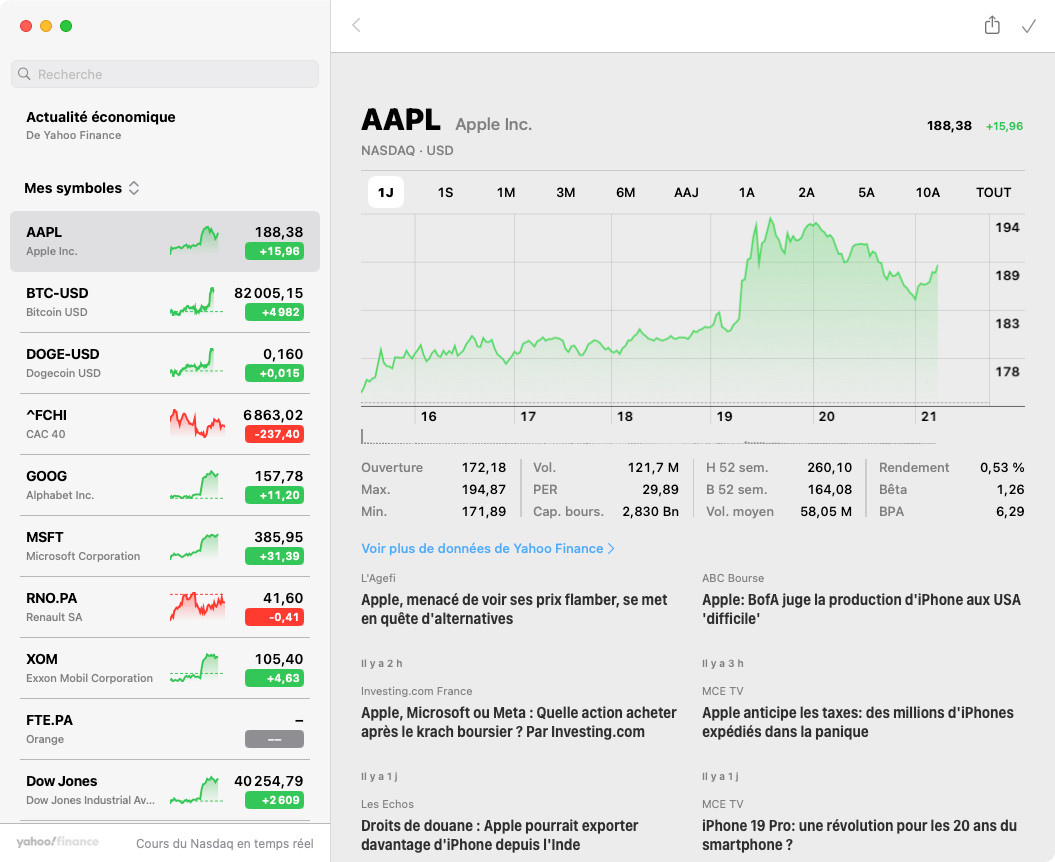Click the PER value 29,89

[660, 489]
